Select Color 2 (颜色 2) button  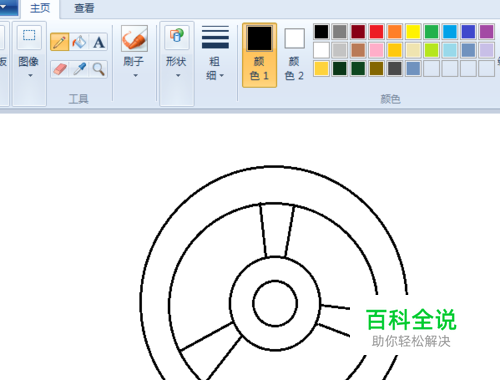[294, 55]
